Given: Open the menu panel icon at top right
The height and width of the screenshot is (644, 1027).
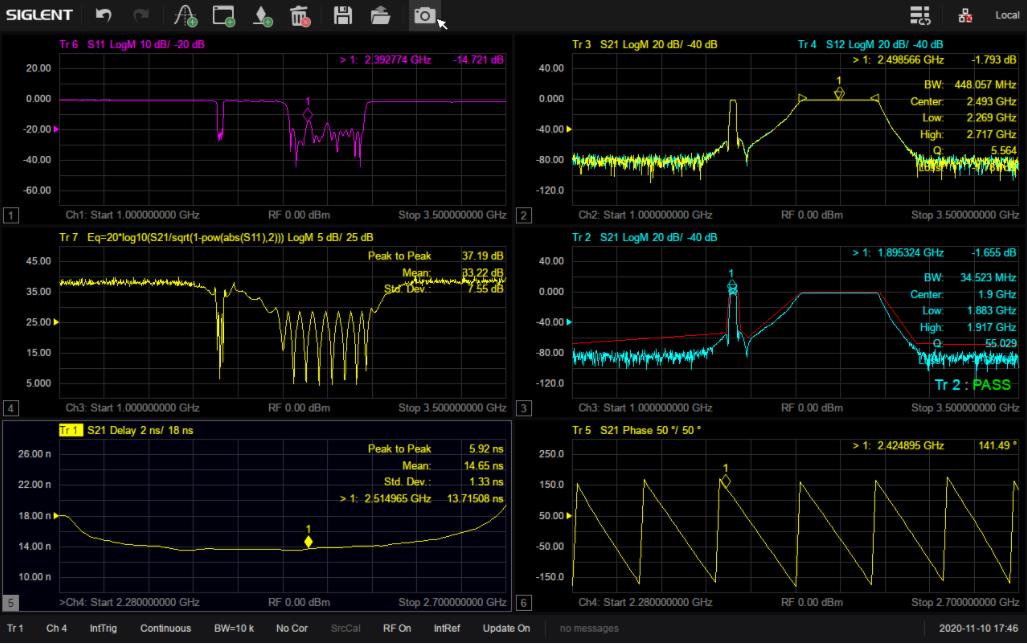Looking at the screenshot, I should click(x=920, y=15).
